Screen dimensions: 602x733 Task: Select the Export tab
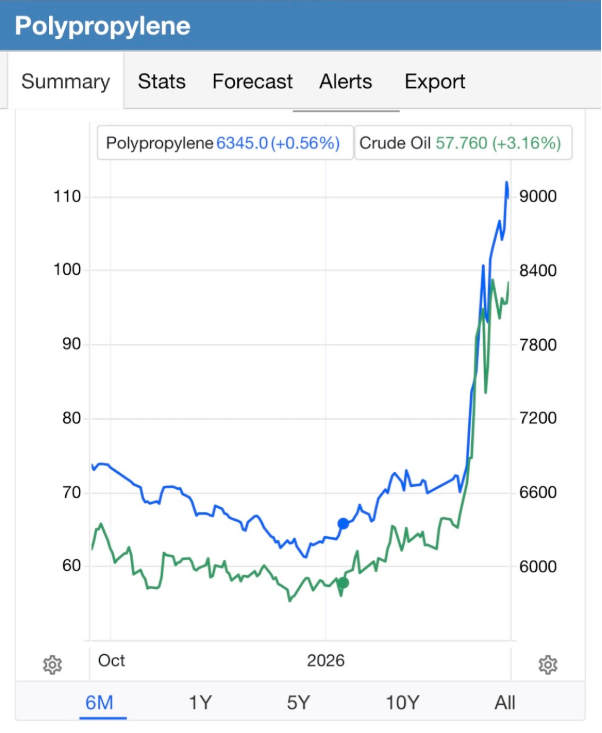435,82
